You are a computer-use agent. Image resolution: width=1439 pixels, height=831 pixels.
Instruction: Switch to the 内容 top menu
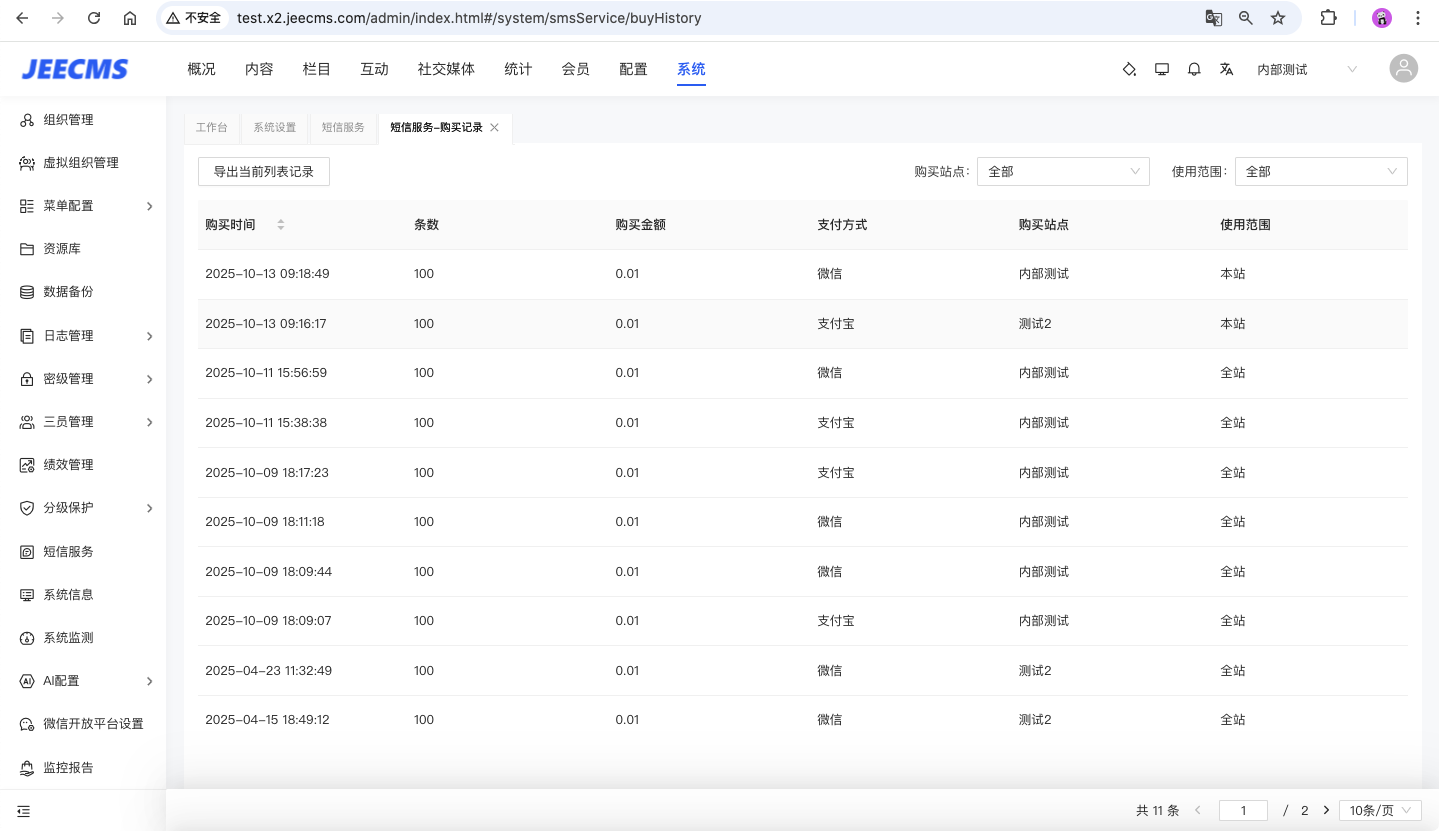click(259, 69)
